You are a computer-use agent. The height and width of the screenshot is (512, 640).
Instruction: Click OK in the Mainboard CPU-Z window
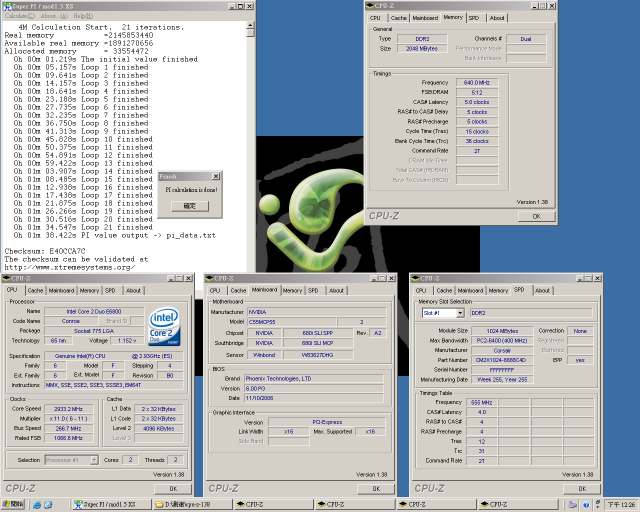pos(376,488)
